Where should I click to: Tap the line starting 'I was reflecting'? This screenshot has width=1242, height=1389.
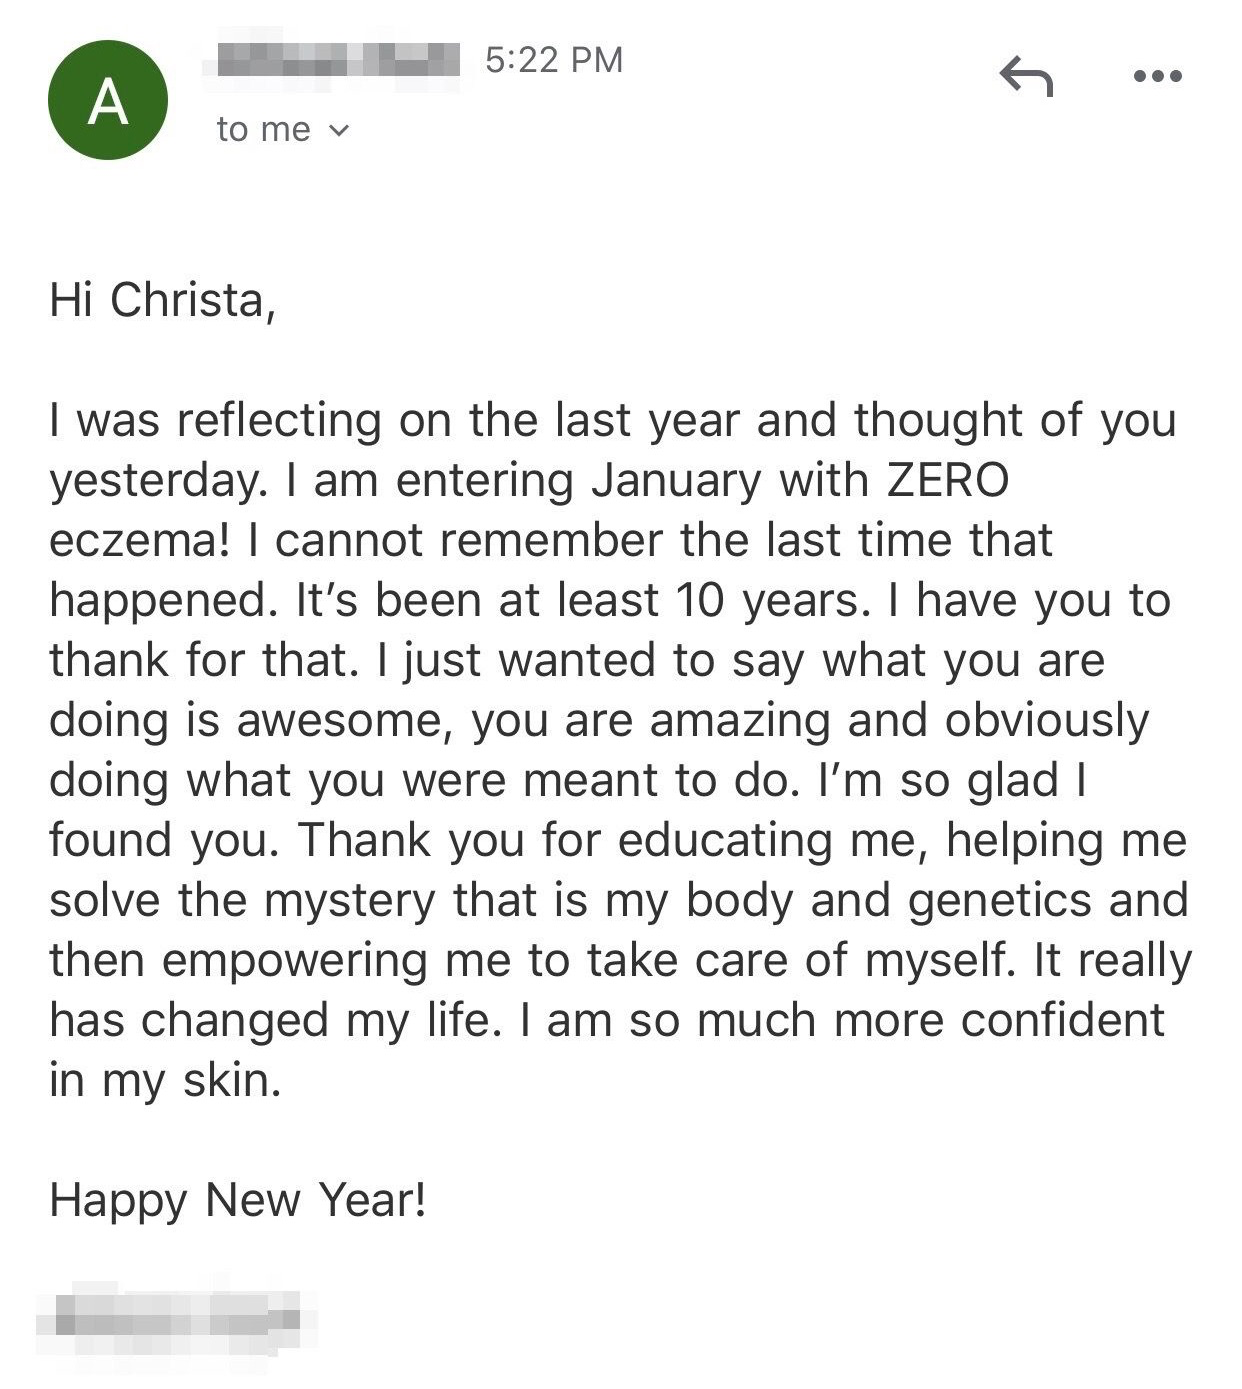coord(613,420)
